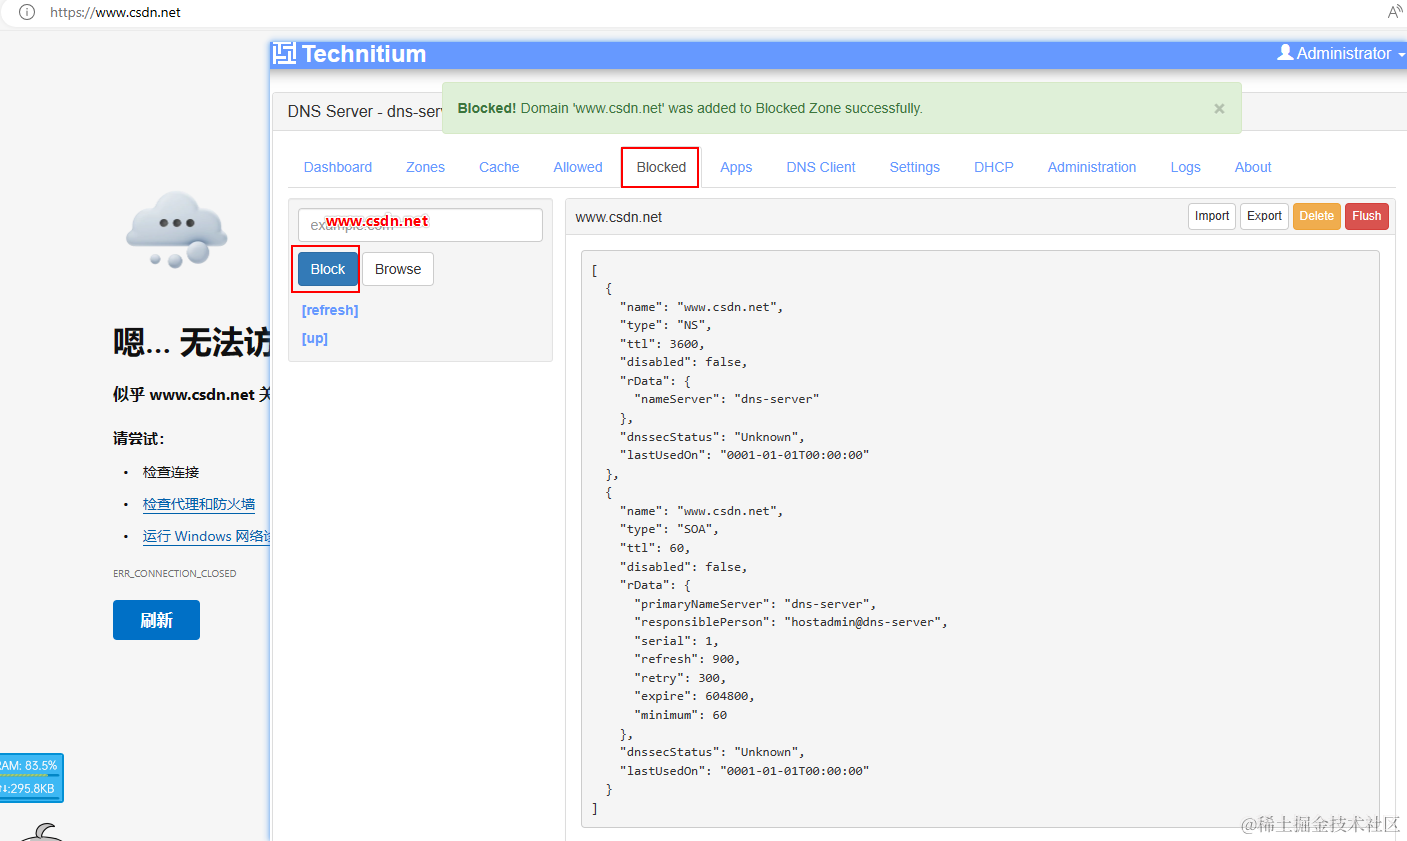
Task: Open the Settings tab
Action: pos(915,167)
